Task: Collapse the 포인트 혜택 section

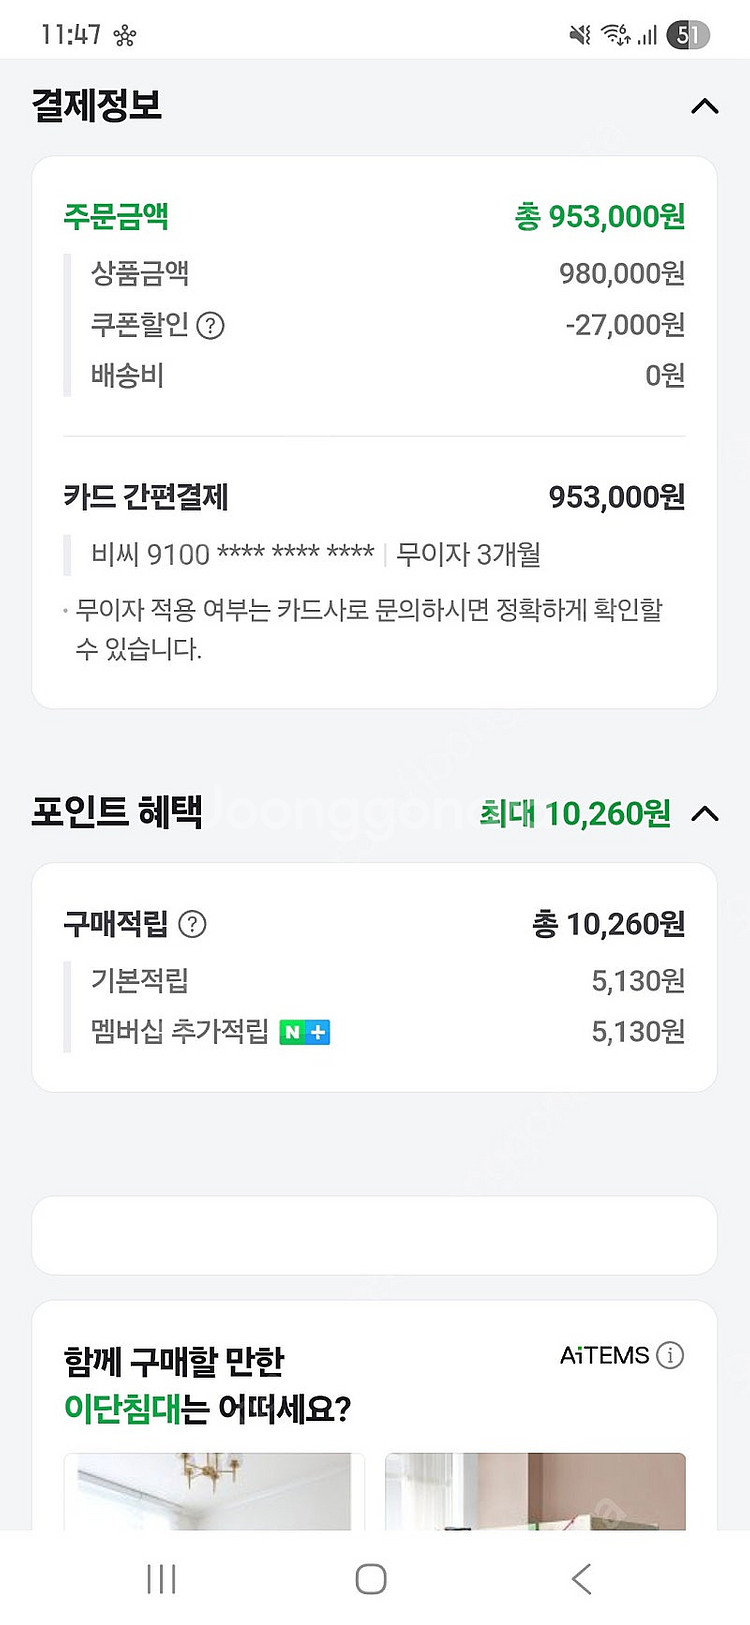Action: coord(705,814)
